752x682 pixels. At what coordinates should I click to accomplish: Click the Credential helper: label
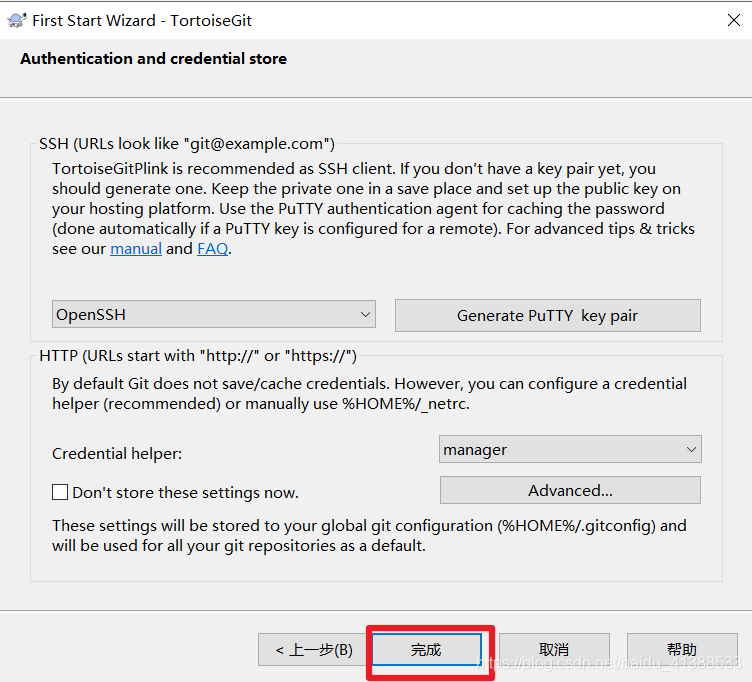(x=117, y=454)
